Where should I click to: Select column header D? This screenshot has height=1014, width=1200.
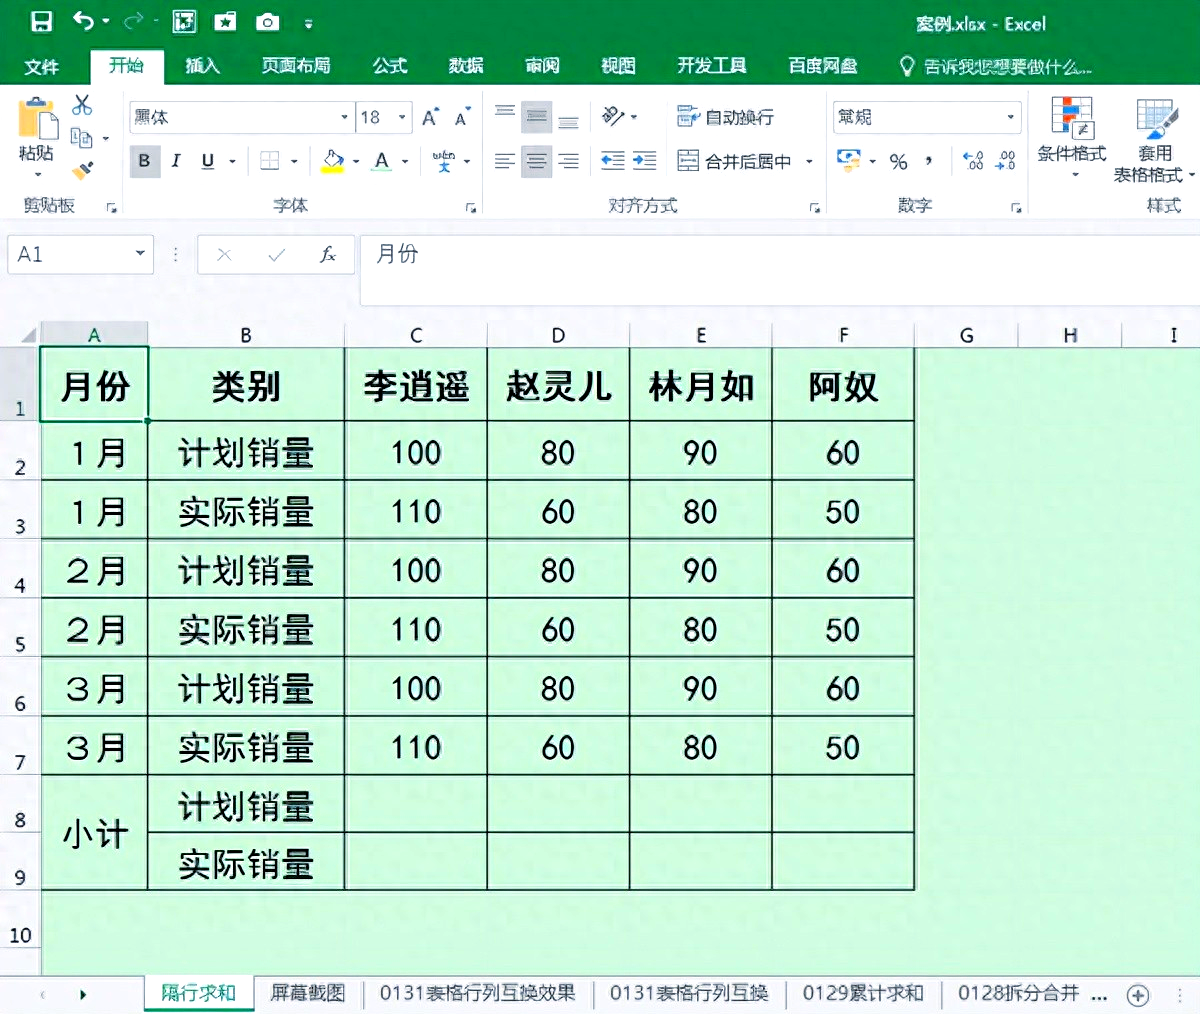[x=558, y=335]
